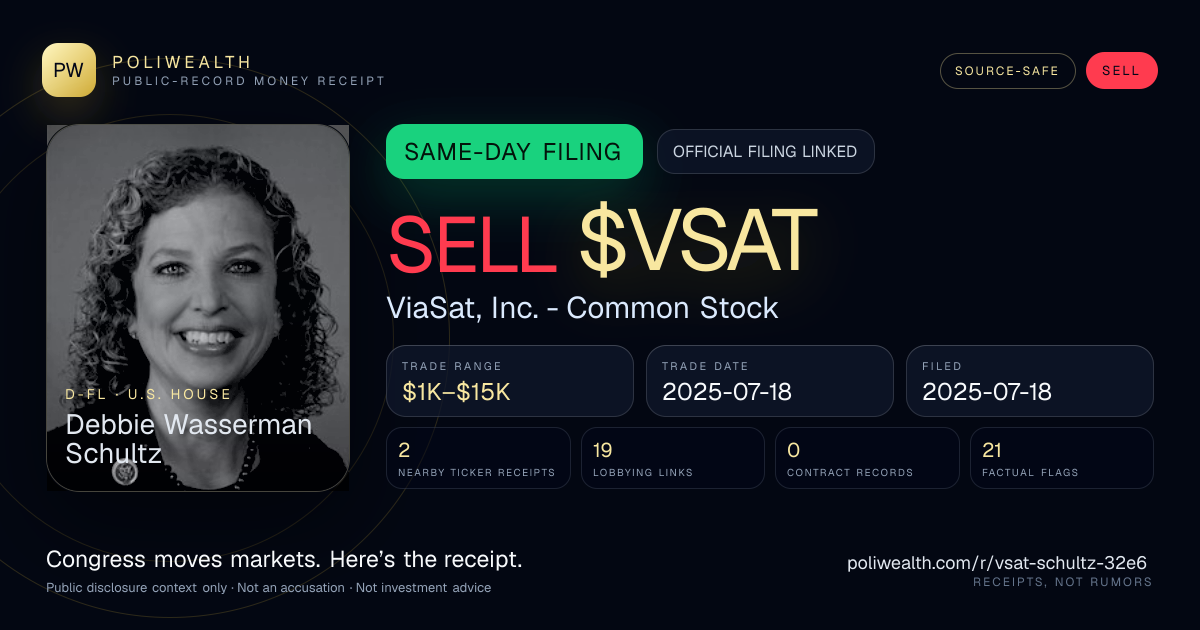Screen dimensions: 1200x630
Task: Click the Trade Date 2025-07-18 card
Action: point(770,381)
